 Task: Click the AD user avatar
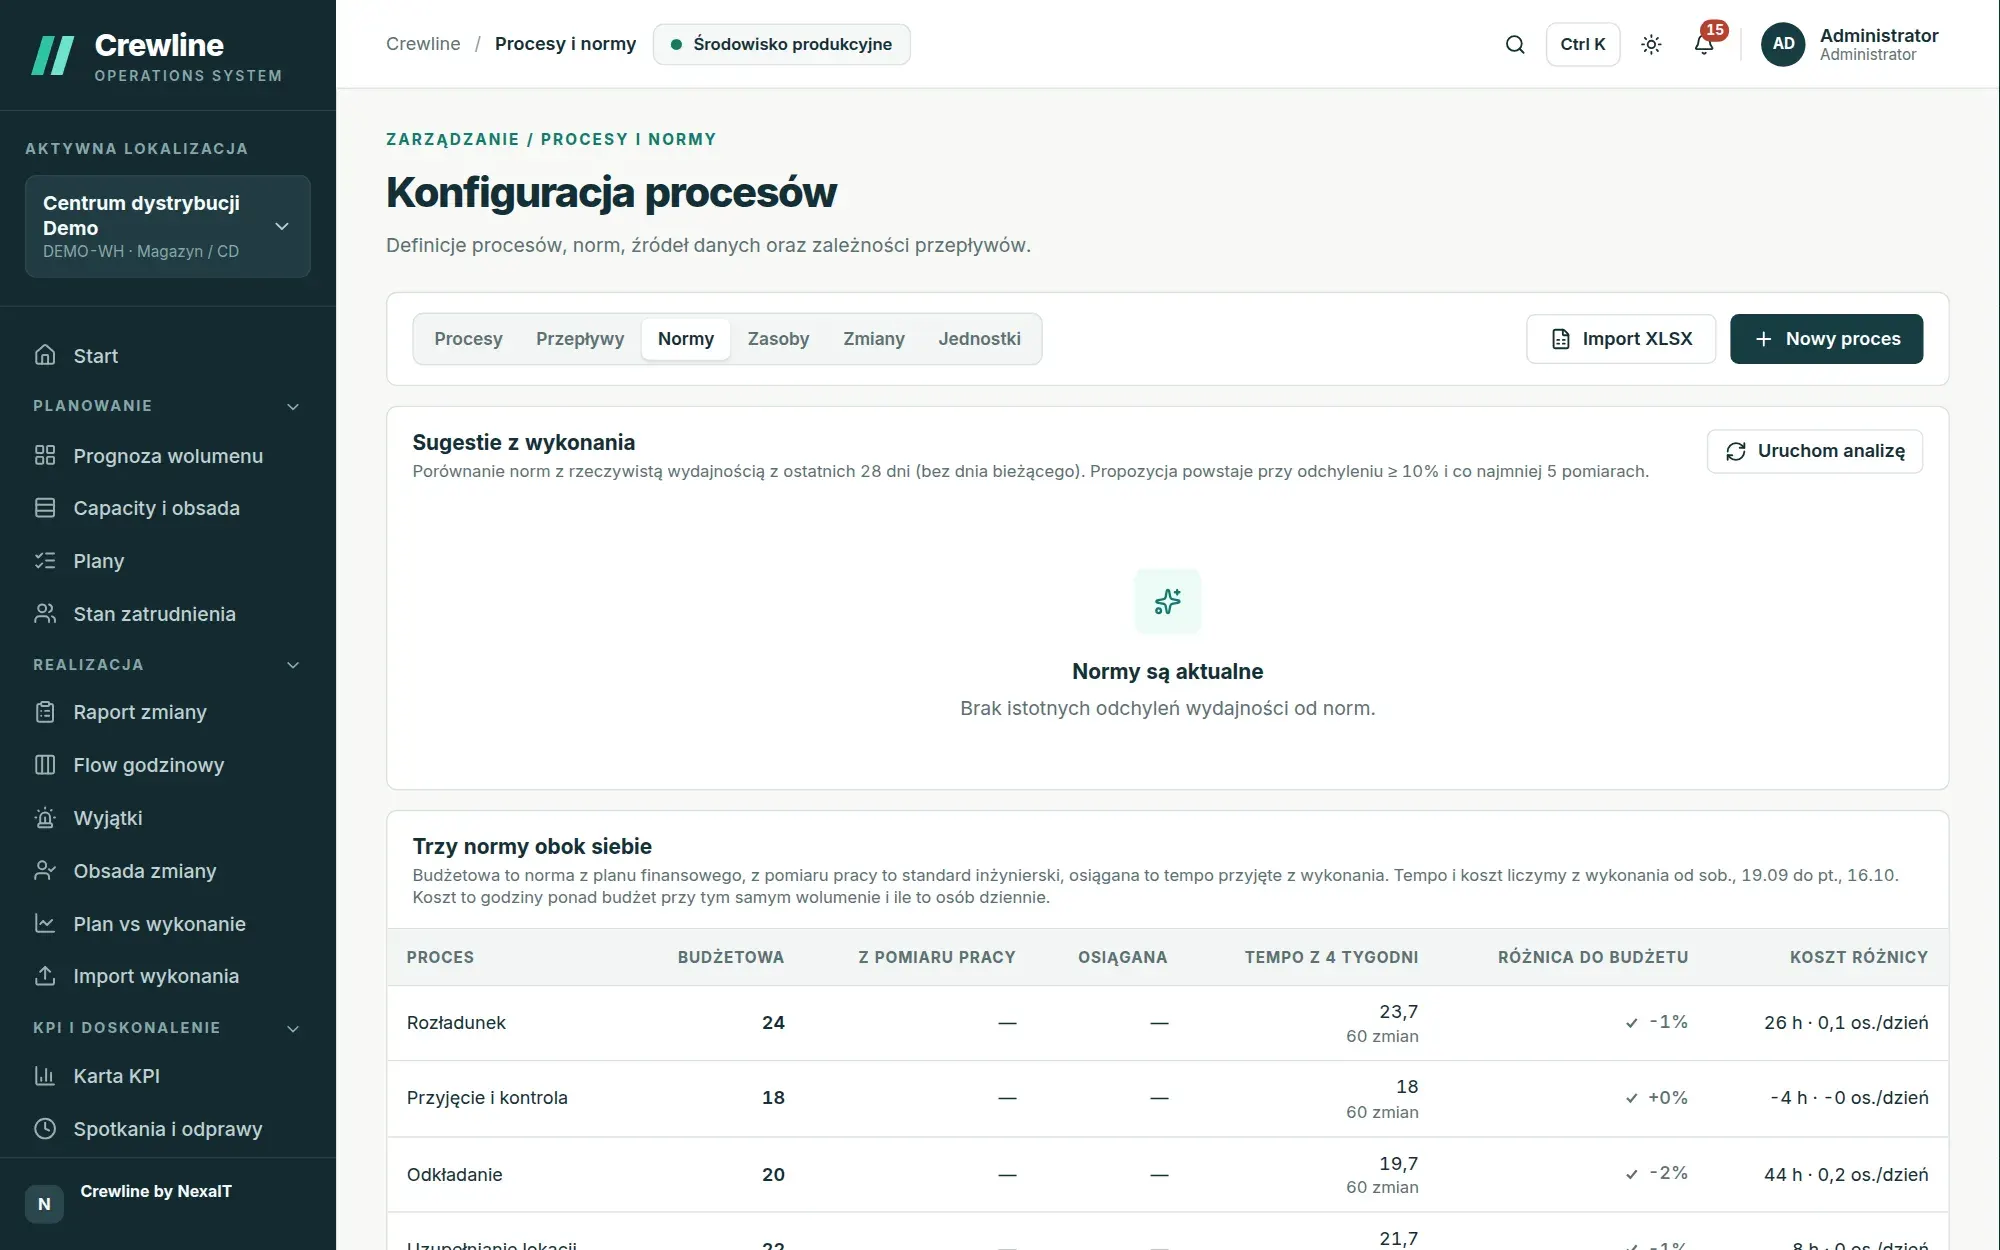click(x=1783, y=44)
